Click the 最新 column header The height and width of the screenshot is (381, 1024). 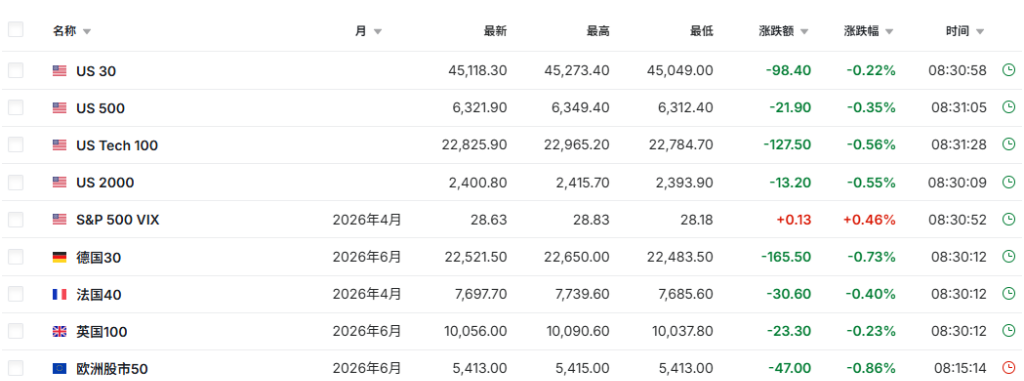coord(495,31)
